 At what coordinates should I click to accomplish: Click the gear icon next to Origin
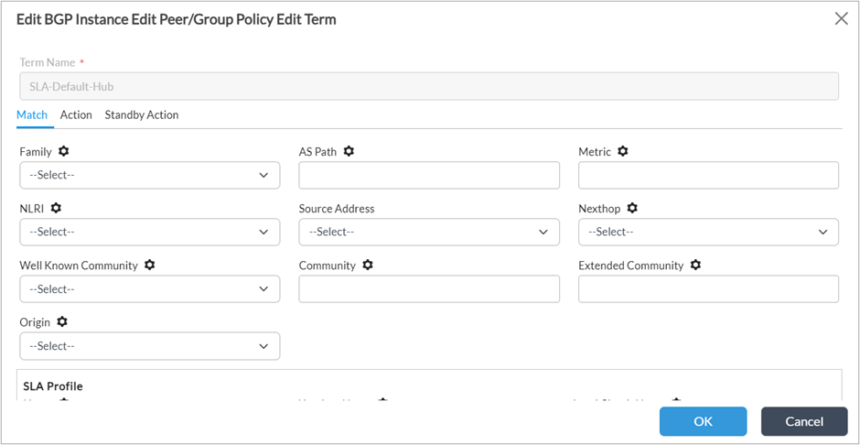(x=62, y=322)
